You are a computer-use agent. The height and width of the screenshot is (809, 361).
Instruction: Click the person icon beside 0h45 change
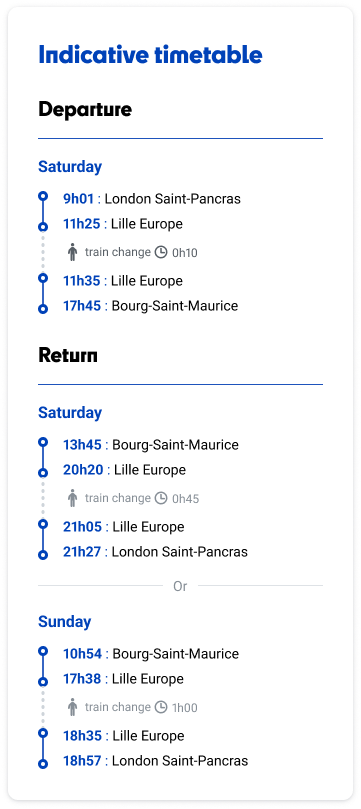click(x=73, y=498)
